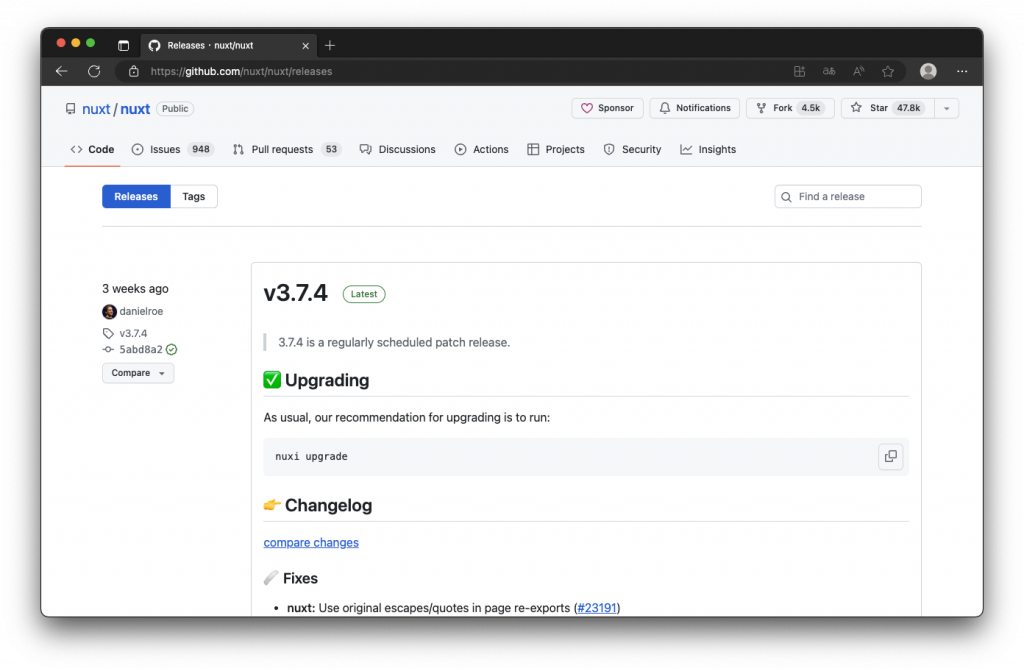Image resolution: width=1024 pixels, height=671 pixels.
Task: Click the Issues count 948
Action: 200,150
